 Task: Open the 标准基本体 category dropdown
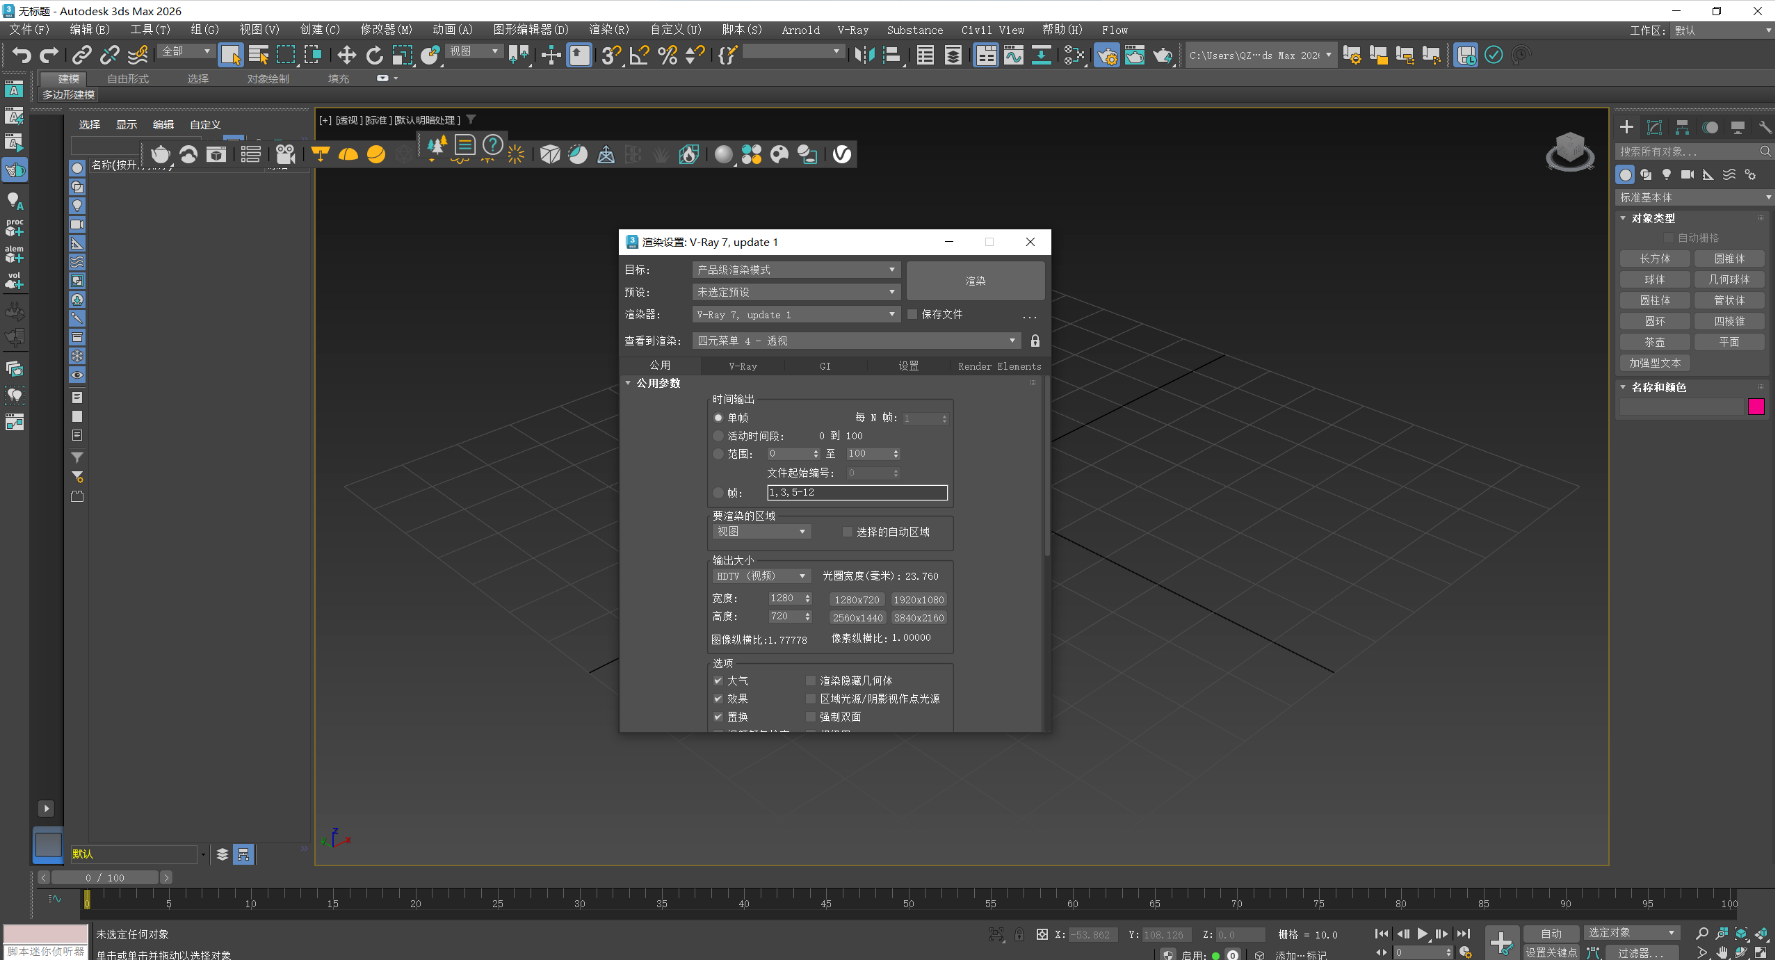1694,197
